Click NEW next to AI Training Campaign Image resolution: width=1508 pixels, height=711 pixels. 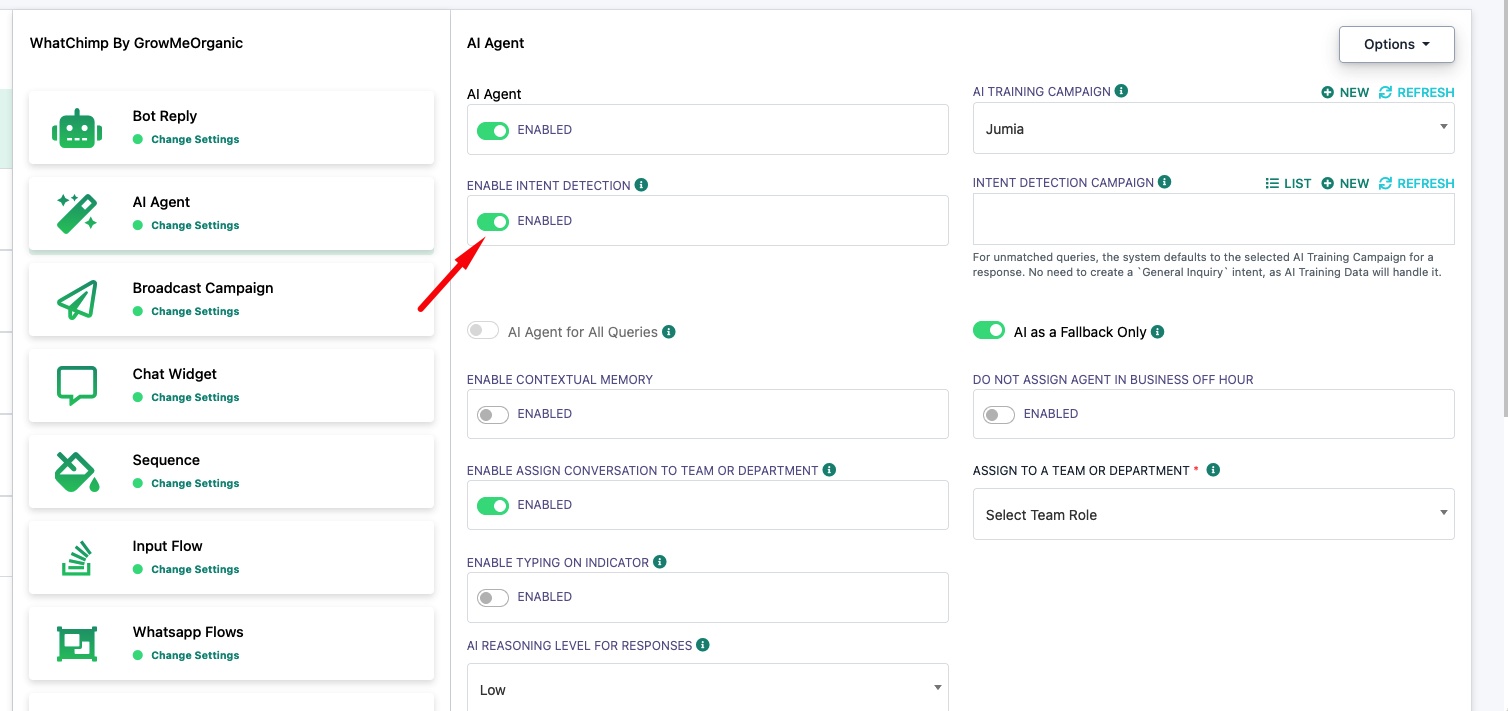pos(1345,92)
